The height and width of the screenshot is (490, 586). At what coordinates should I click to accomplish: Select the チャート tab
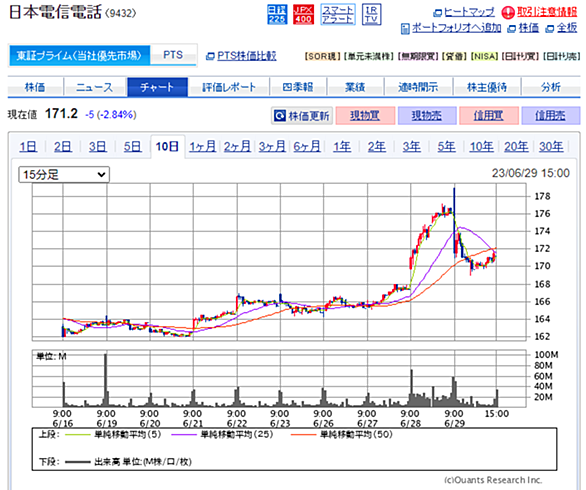click(157, 87)
